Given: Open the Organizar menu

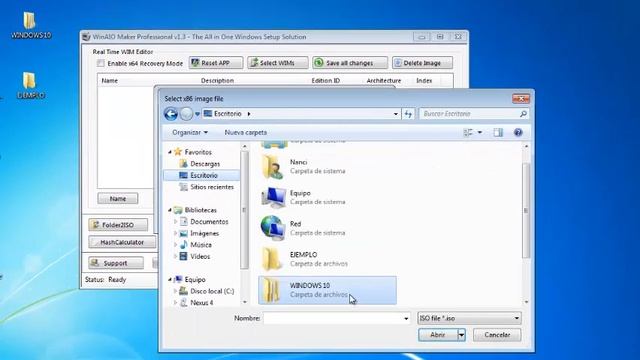Looking at the screenshot, I should pyautogui.click(x=190, y=132).
